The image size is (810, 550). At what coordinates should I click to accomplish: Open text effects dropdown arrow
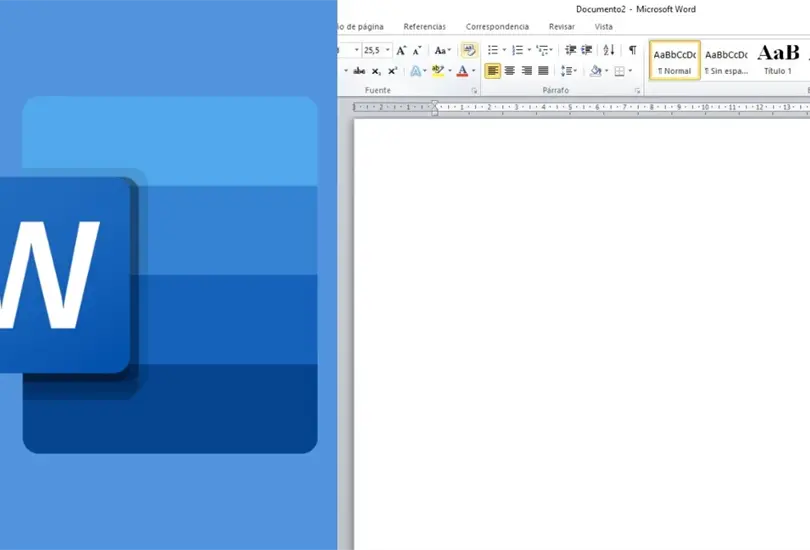point(425,71)
